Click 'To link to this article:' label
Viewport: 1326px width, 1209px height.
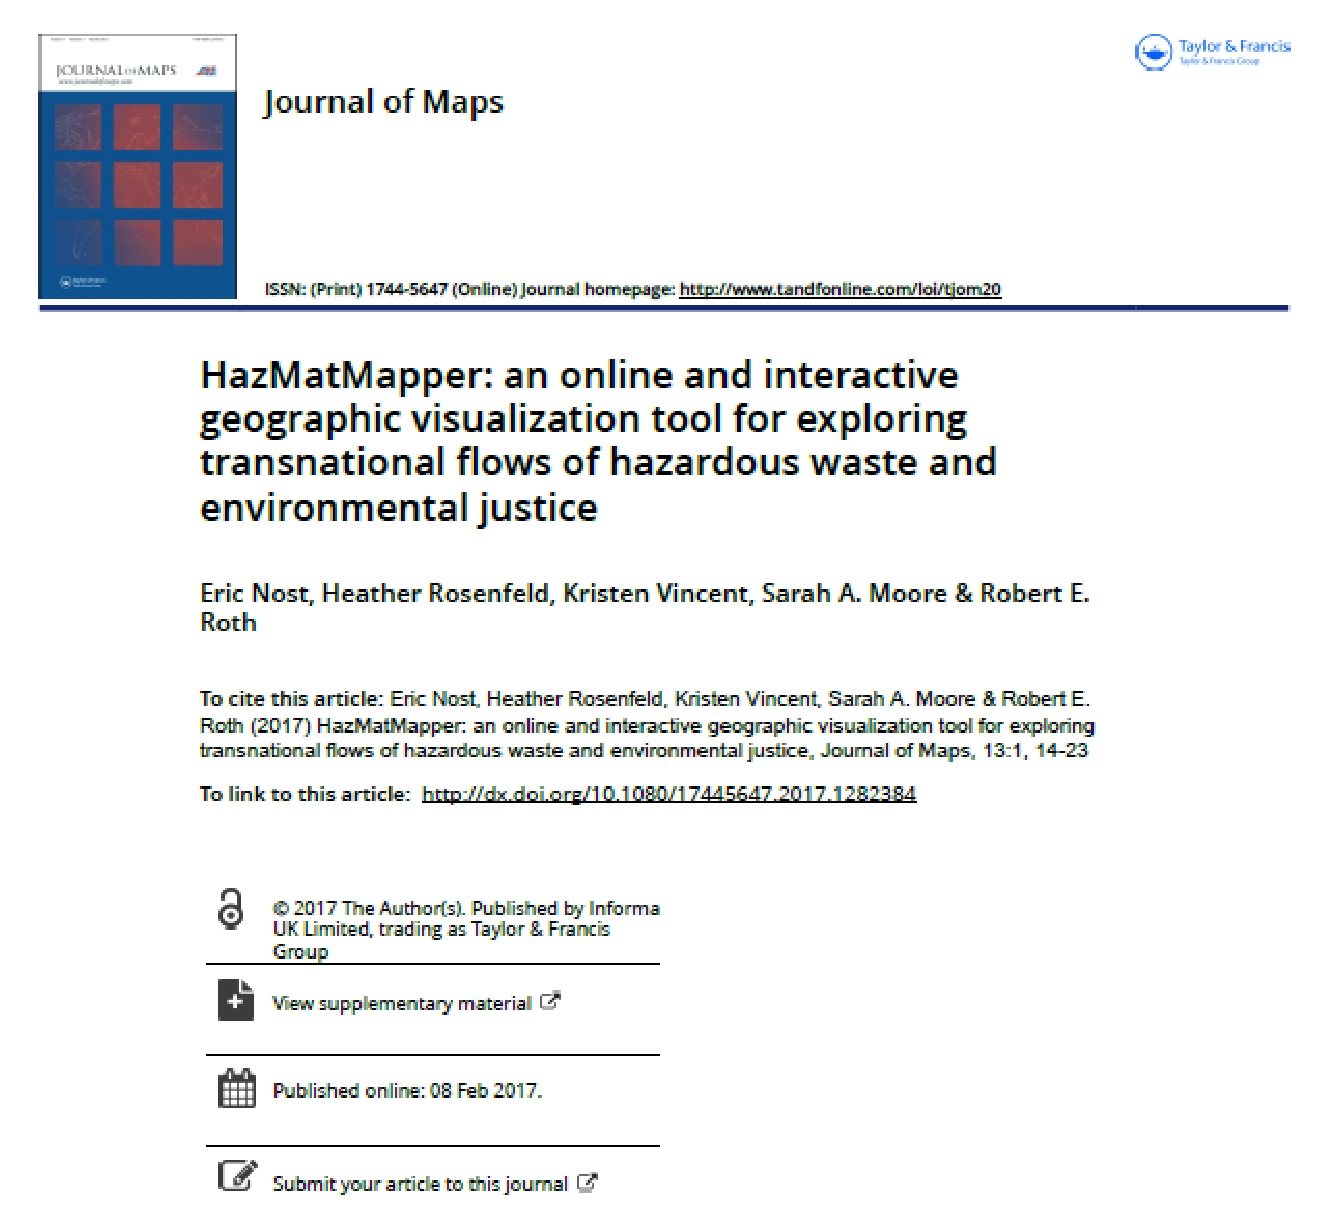click(x=305, y=794)
